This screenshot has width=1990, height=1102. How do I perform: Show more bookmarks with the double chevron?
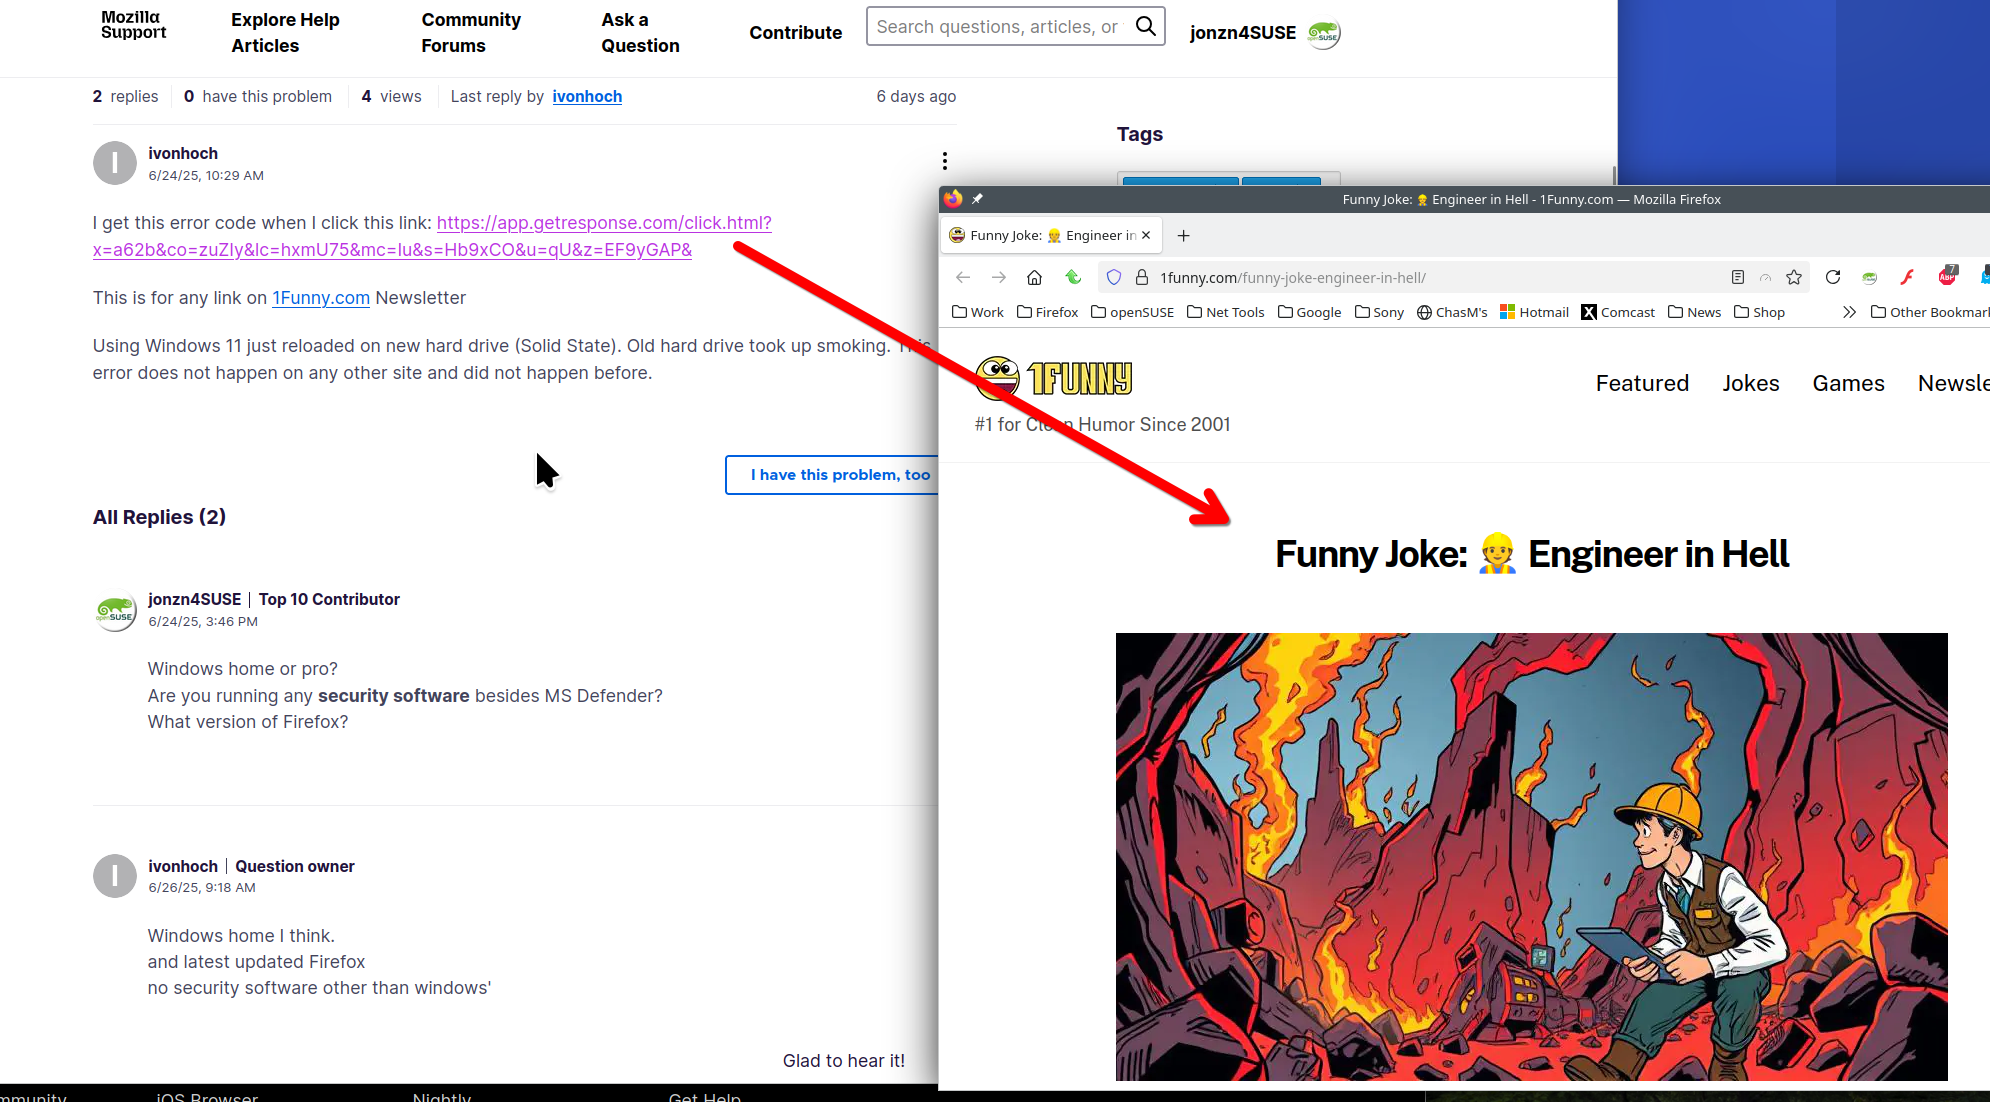(x=1849, y=312)
